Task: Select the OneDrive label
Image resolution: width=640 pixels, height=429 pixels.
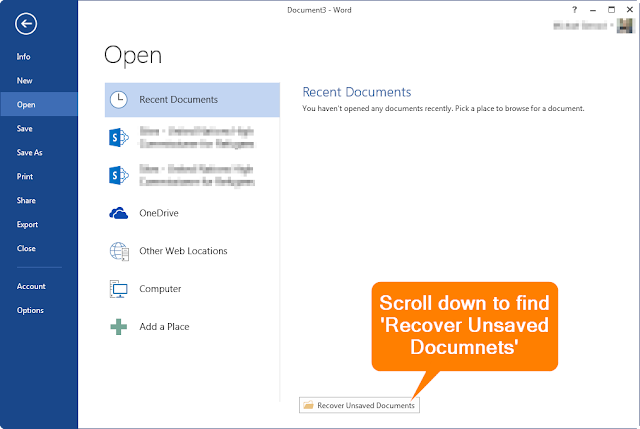Action: (x=159, y=213)
